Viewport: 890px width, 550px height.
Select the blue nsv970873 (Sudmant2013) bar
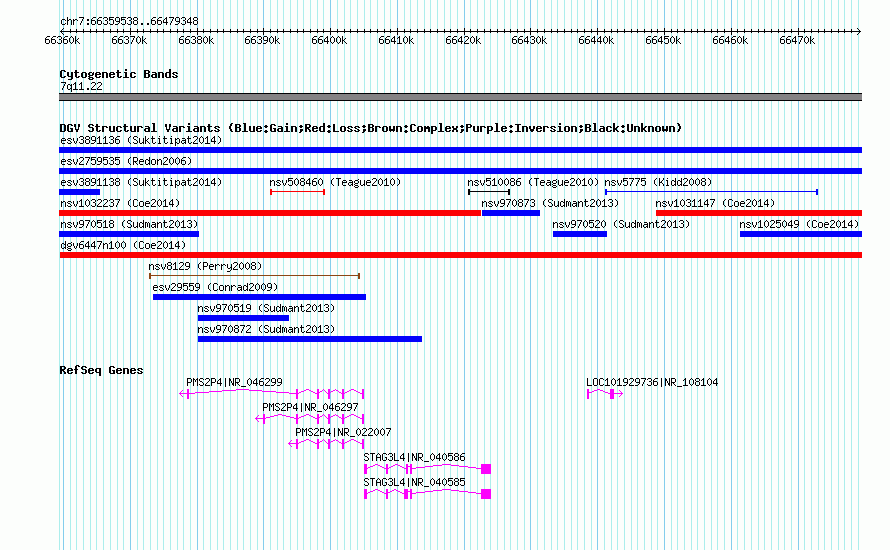(x=511, y=213)
